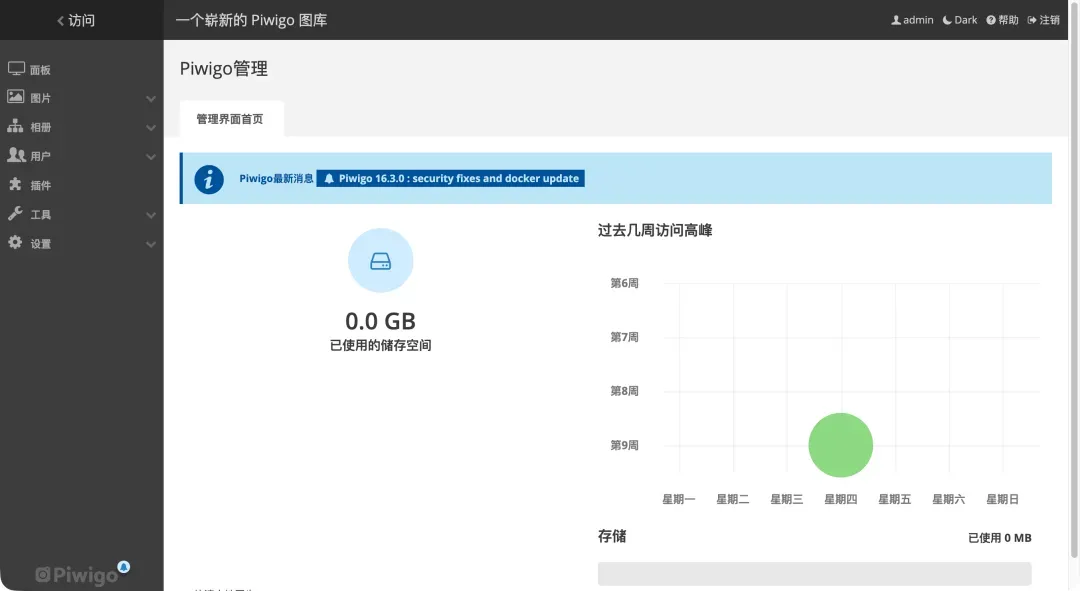Click the green bubble on 星期四 chart
Viewport: 1080px width, 591px height.
coord(840,445)
